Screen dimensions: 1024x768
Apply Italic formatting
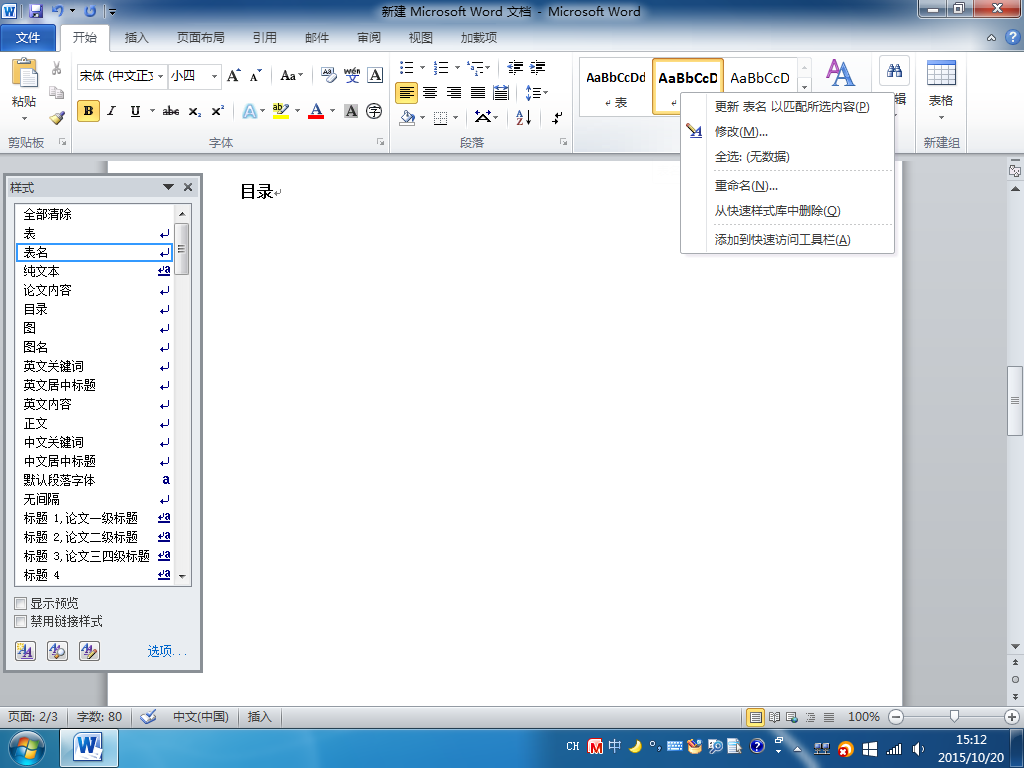click(112, 111)
